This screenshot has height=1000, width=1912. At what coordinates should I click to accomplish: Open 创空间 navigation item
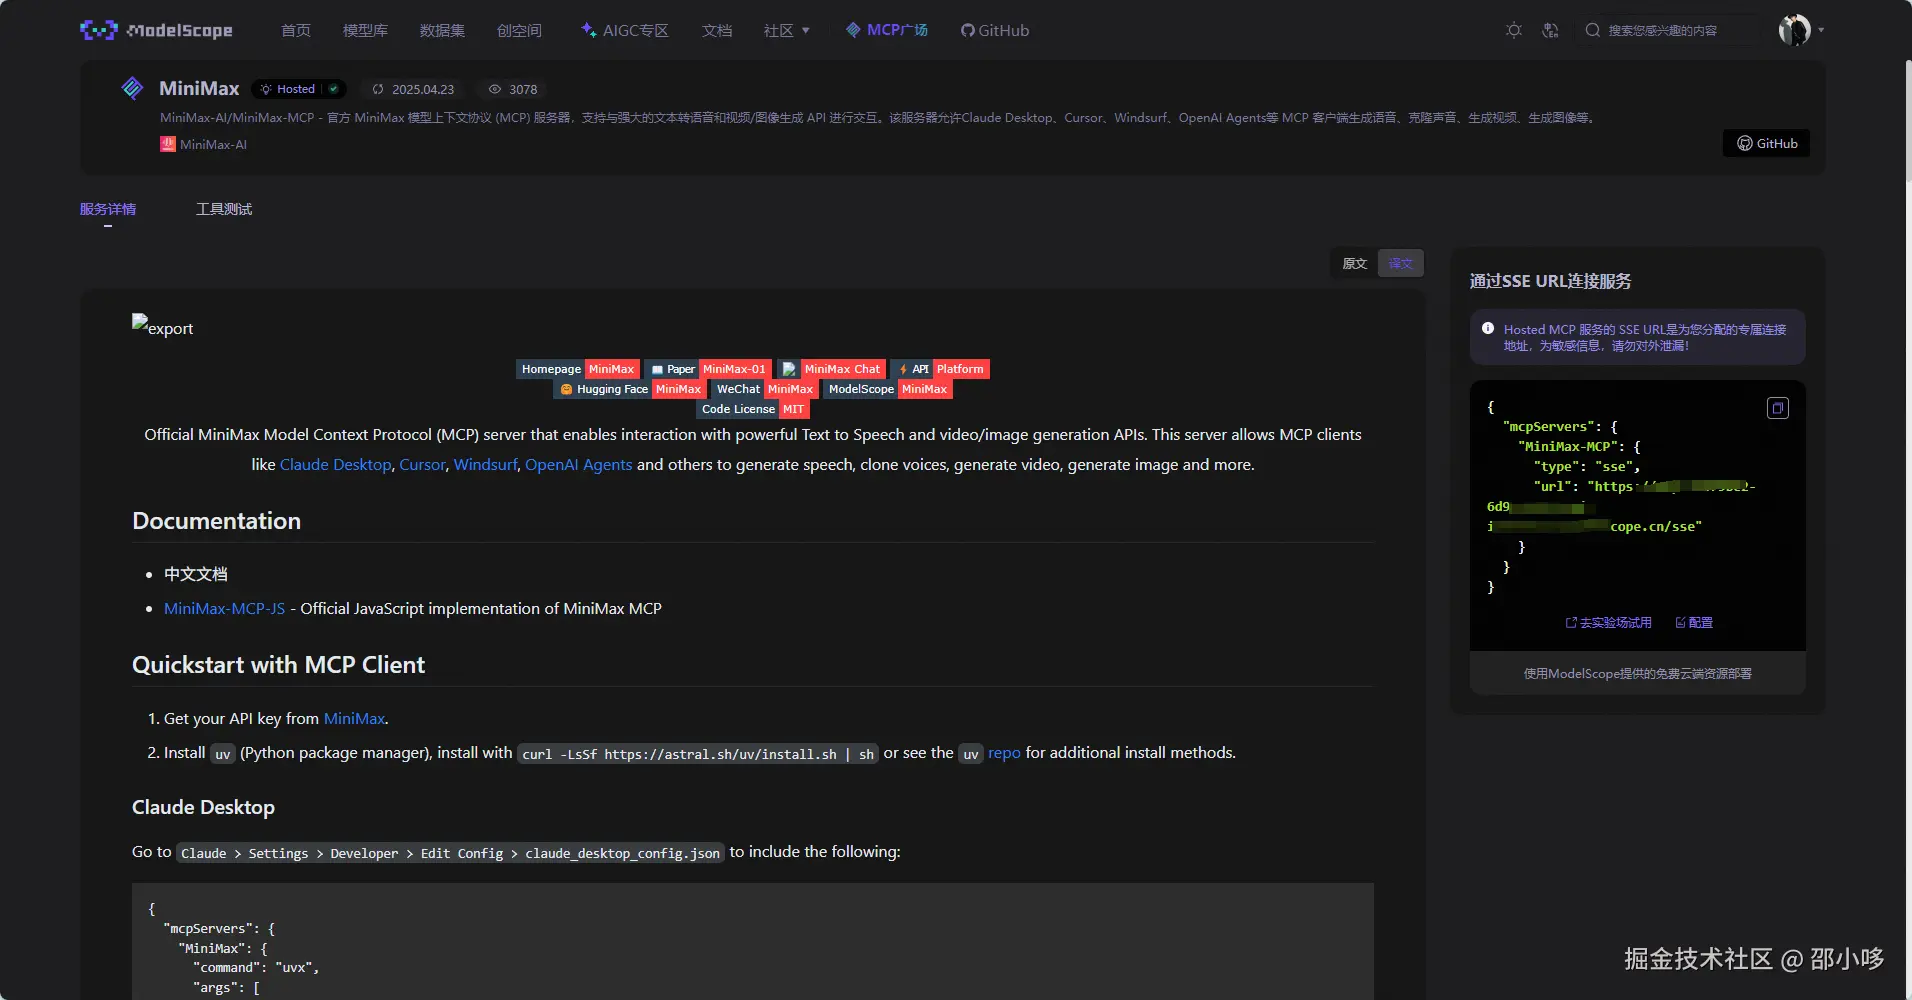pos(519,31)
